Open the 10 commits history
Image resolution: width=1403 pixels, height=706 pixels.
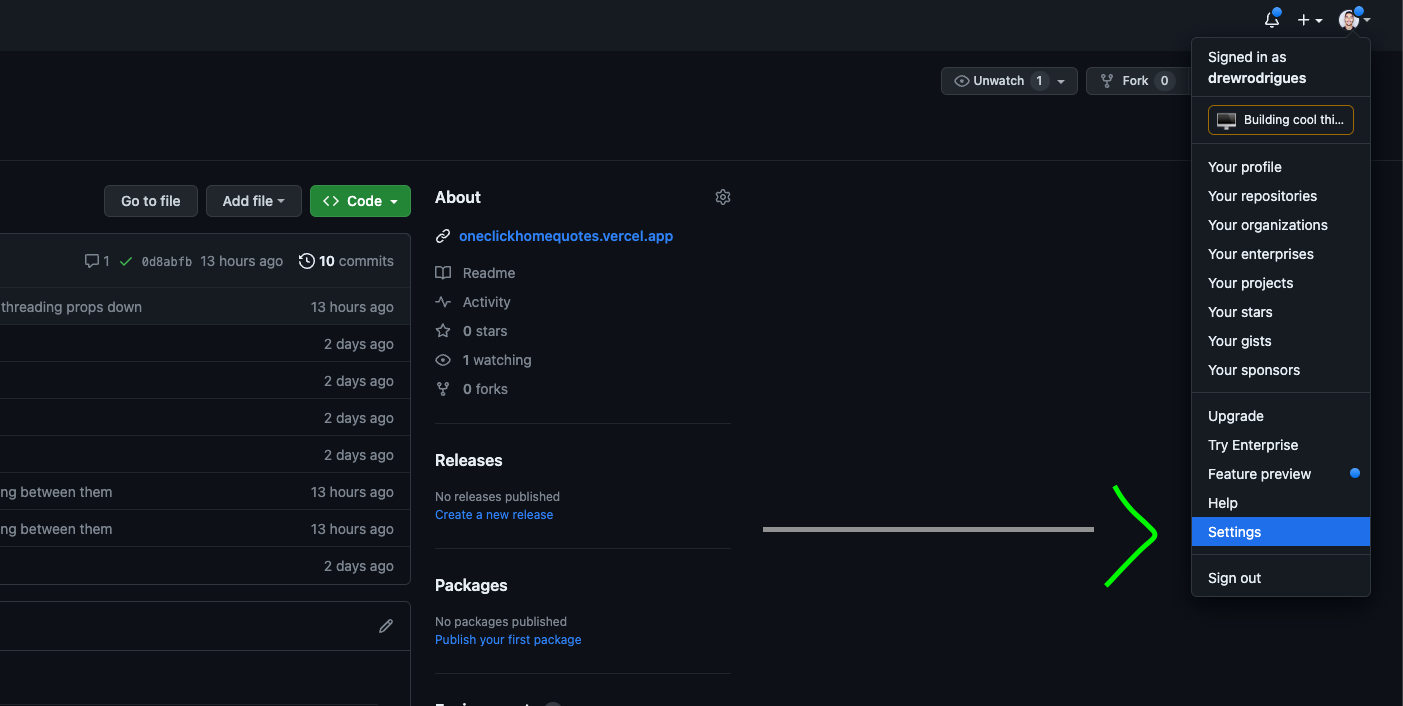[346, 261]
